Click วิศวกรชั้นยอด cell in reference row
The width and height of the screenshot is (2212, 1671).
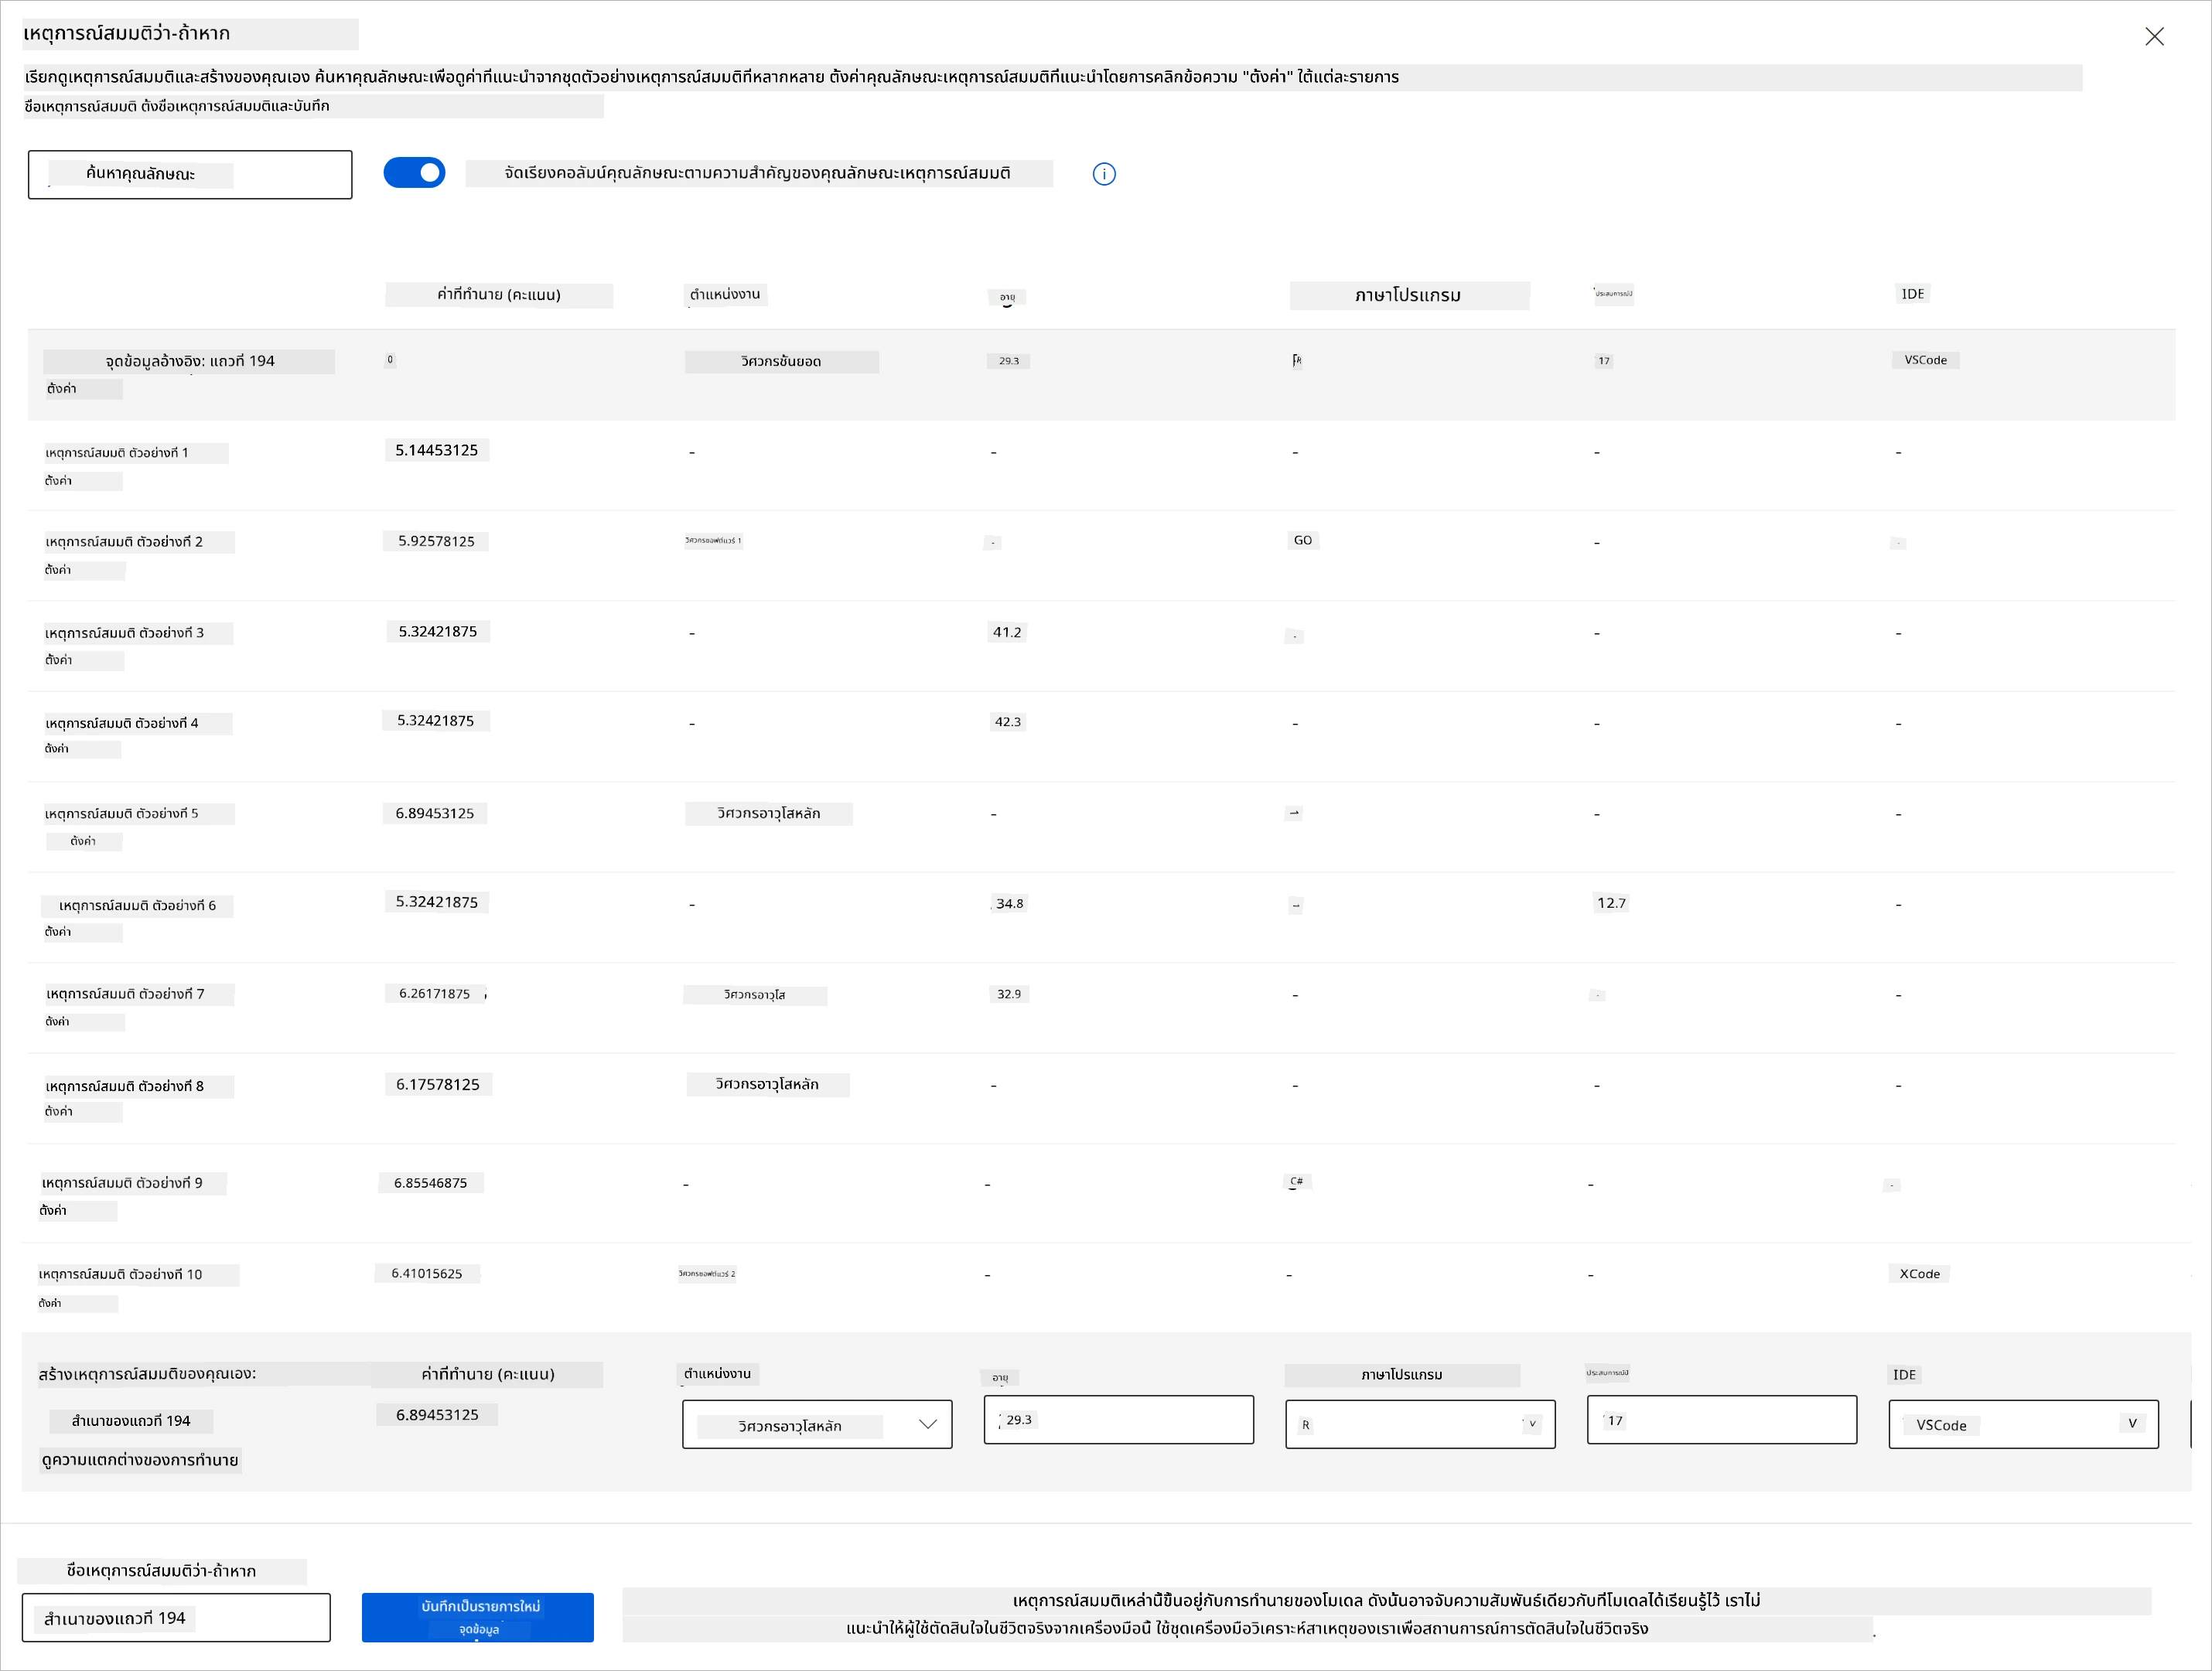click(781, 361)
